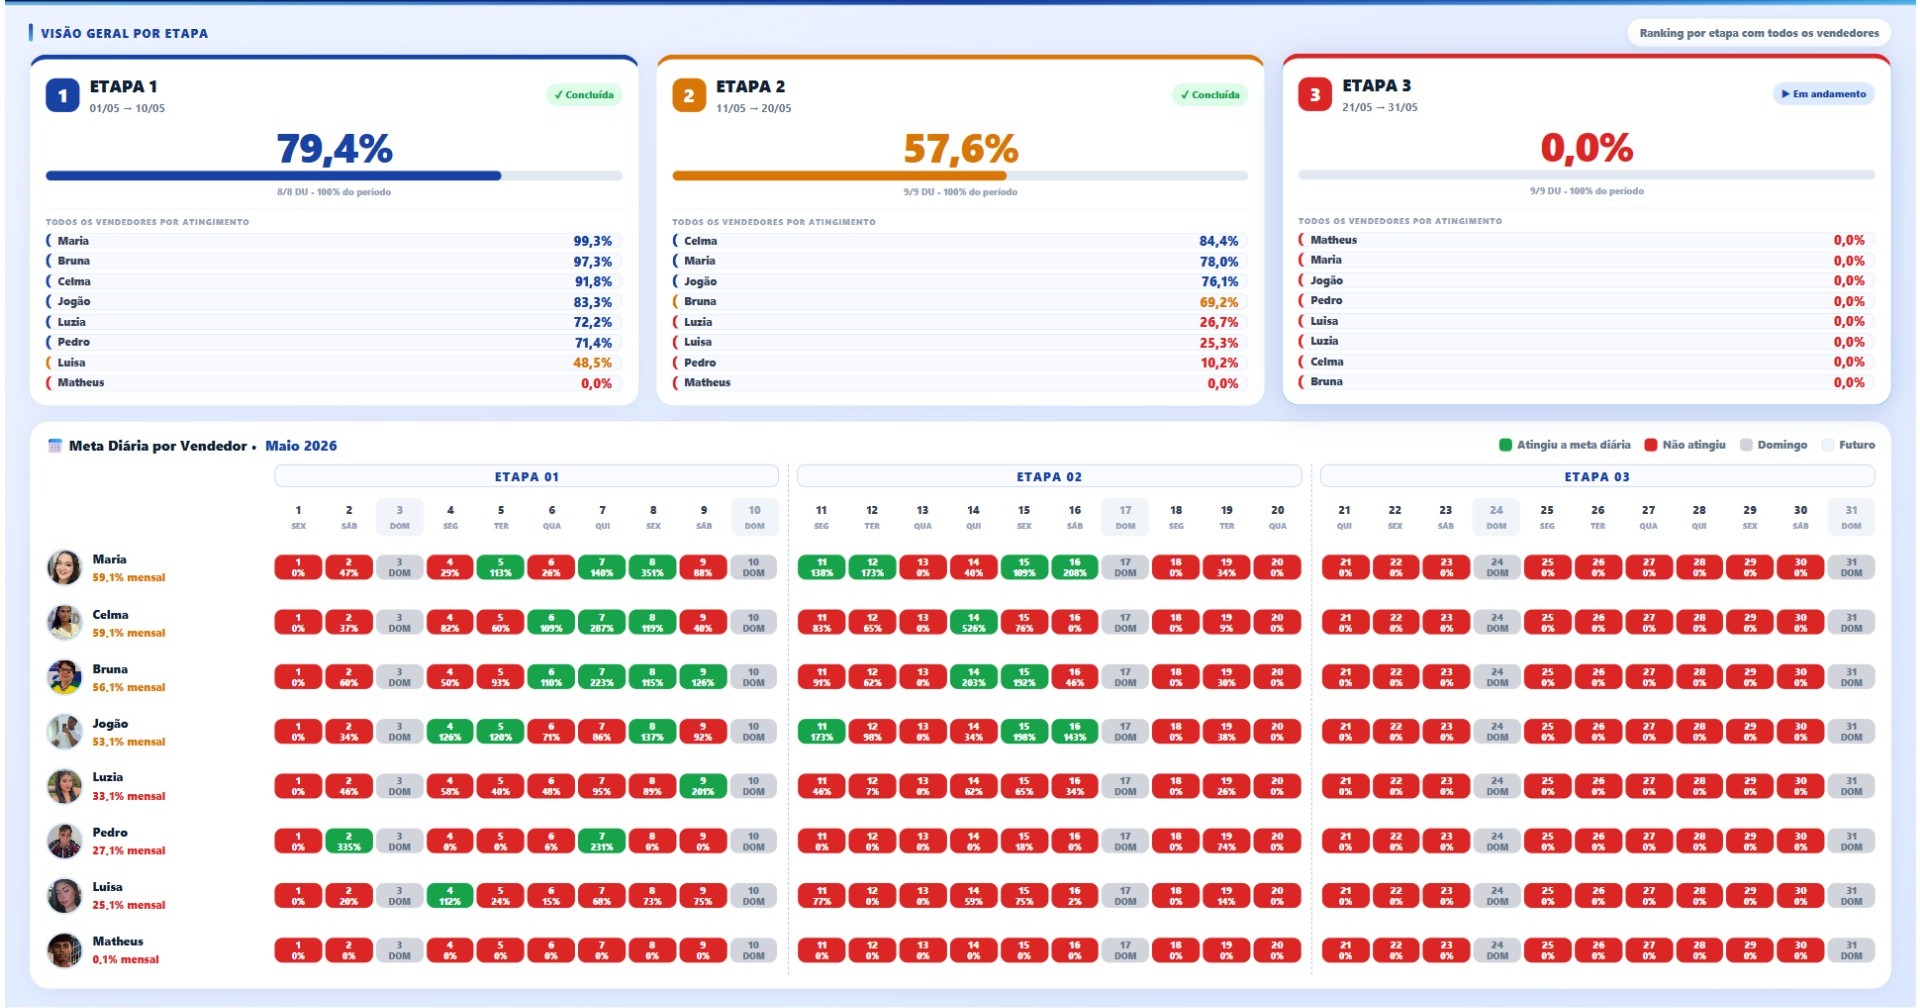
Task: Open Luisa's avatar photo
Action: [64, 895]
